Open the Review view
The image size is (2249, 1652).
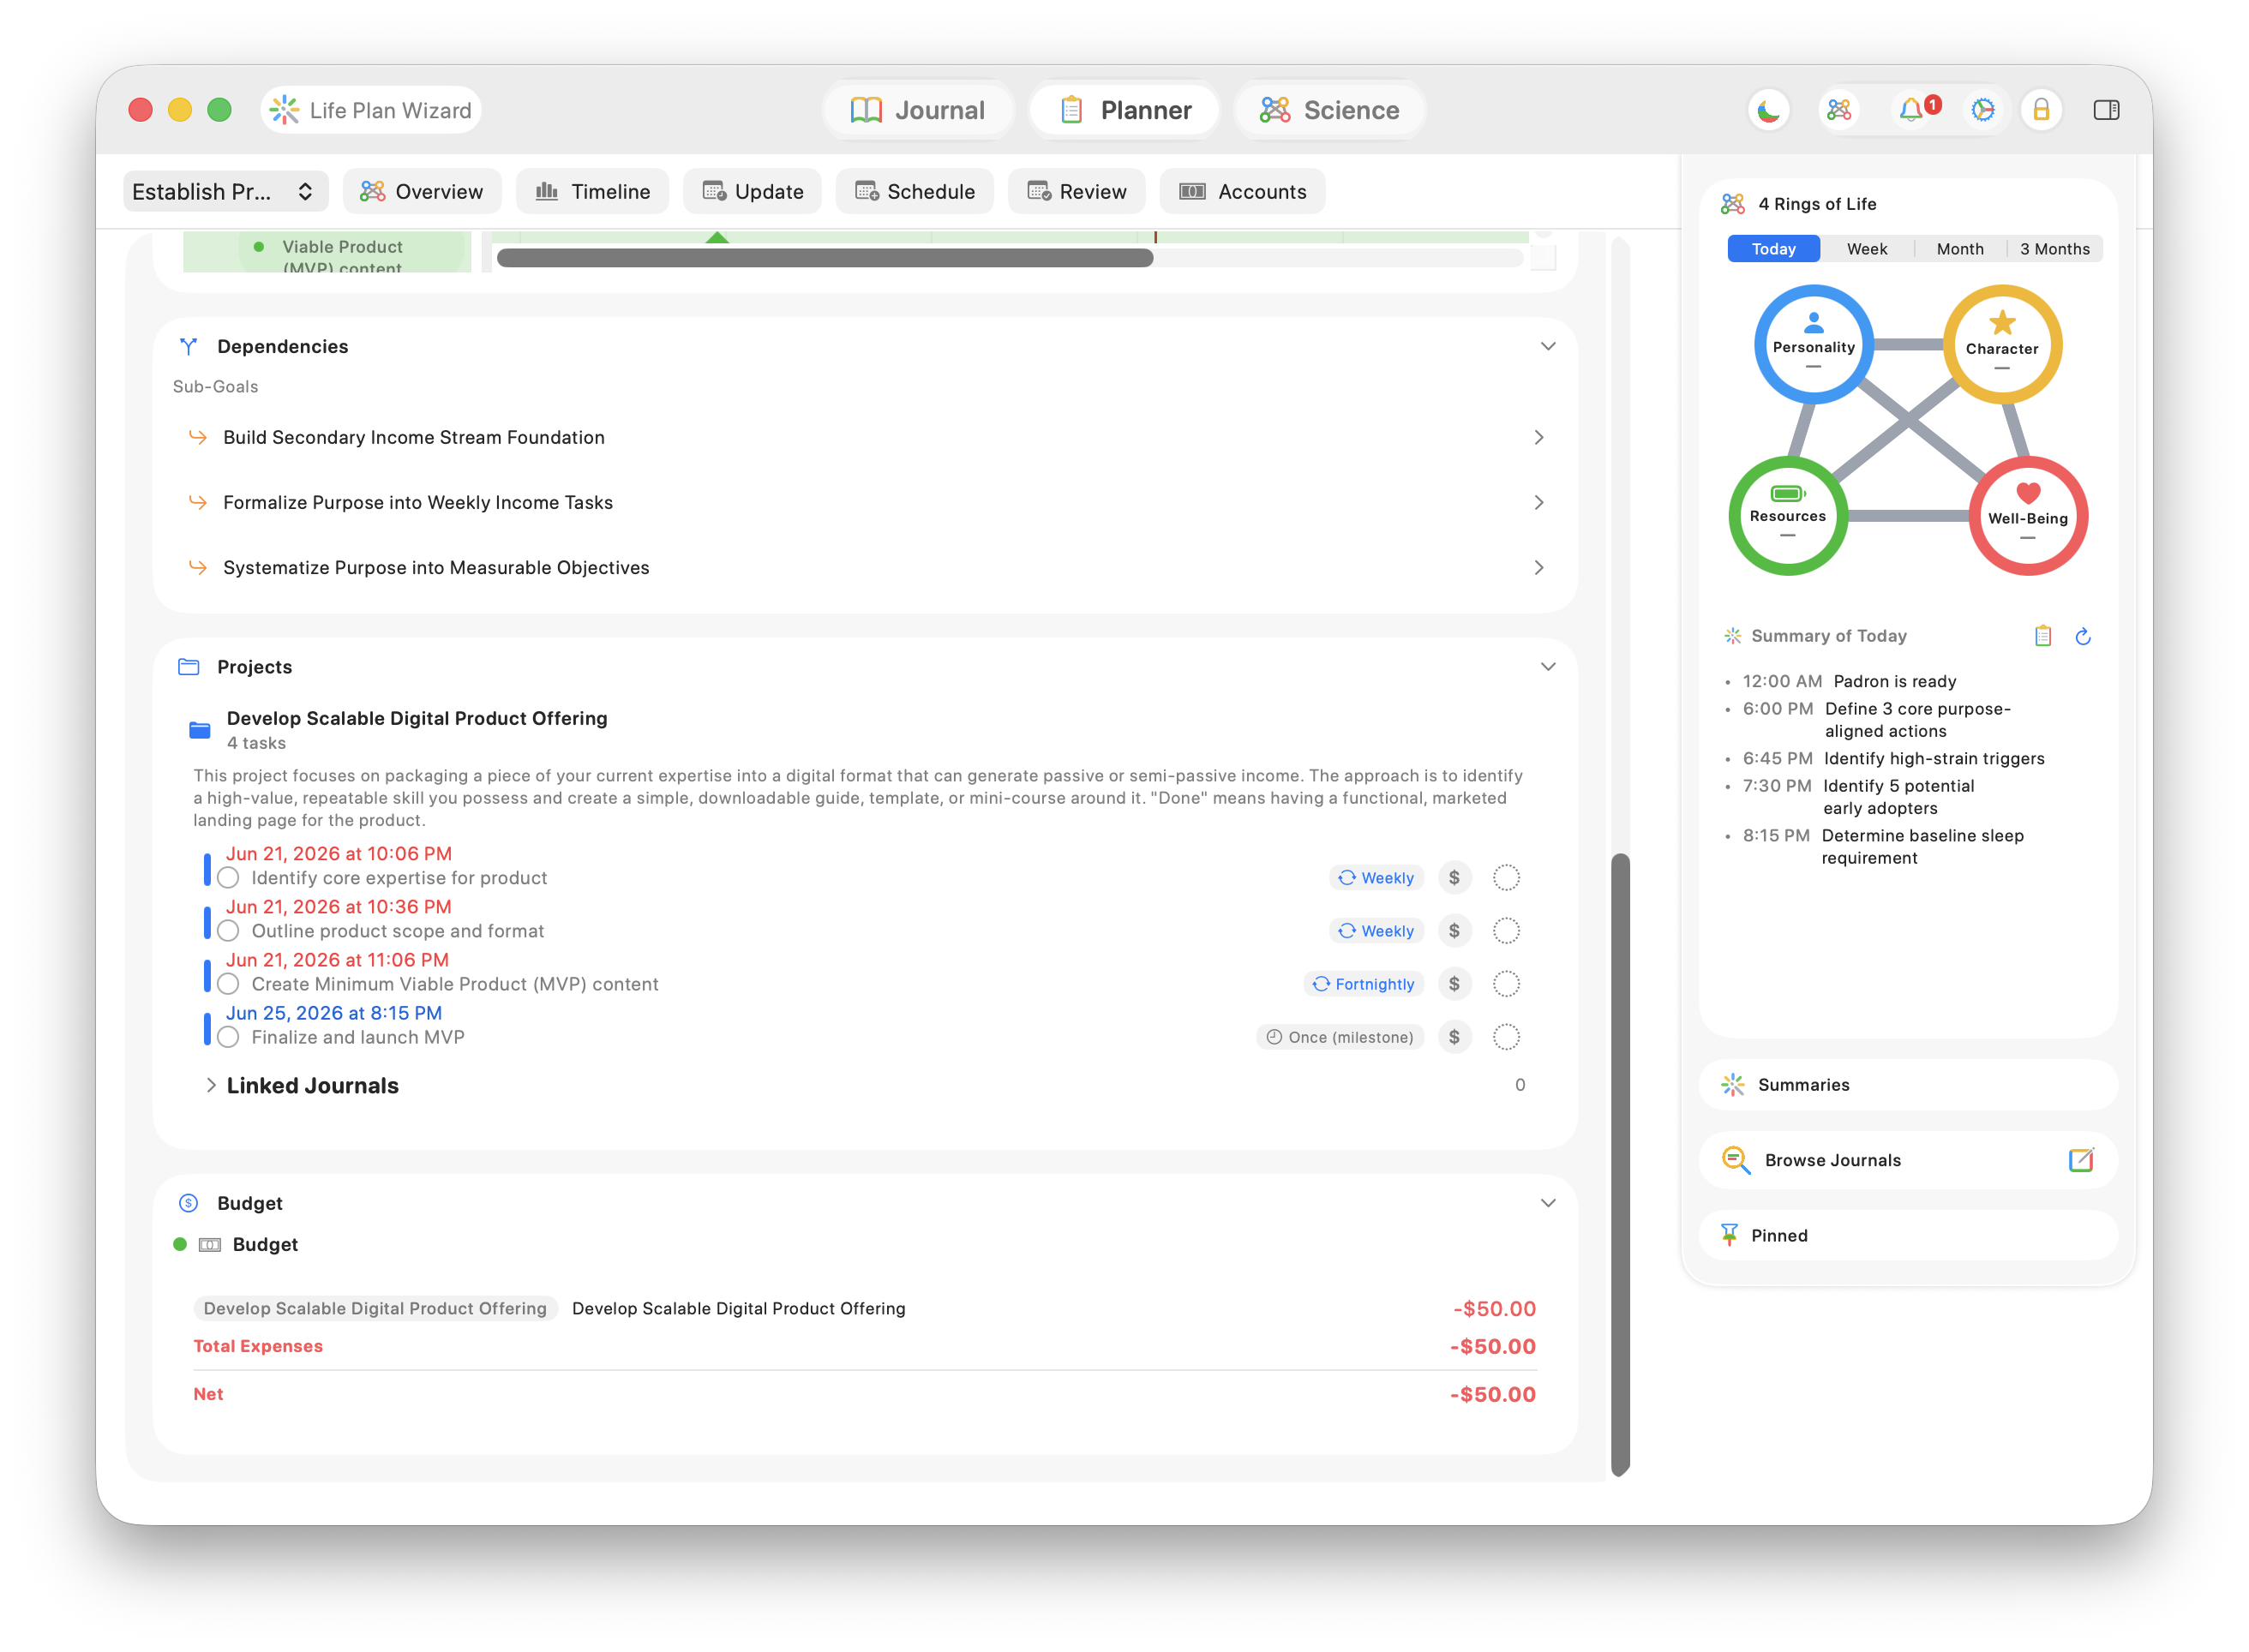pos(1076,191)
